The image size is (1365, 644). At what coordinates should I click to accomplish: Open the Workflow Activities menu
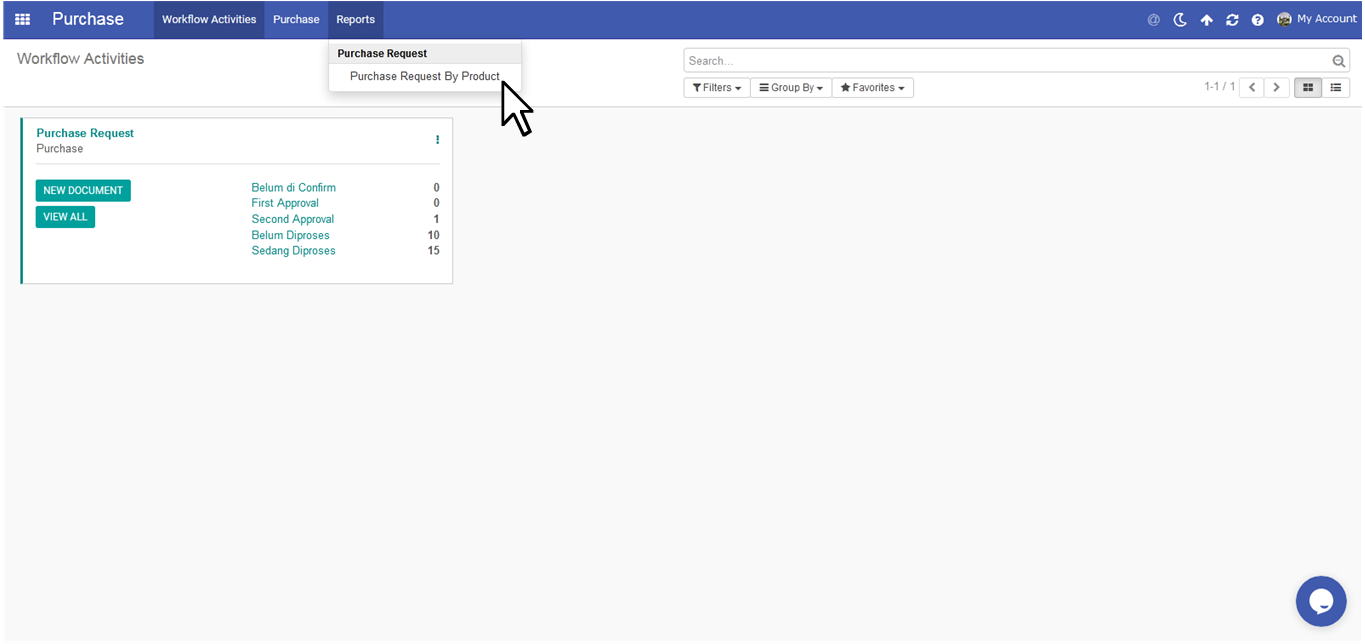pos(209,19)
